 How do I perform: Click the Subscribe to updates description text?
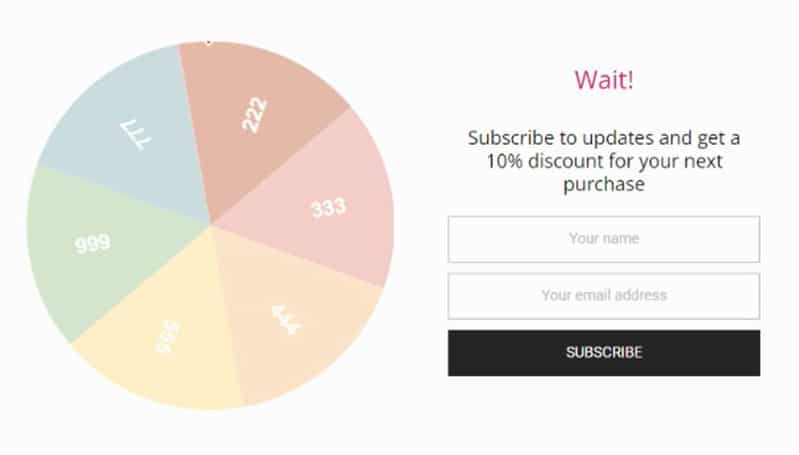click(x=603, y=137)
